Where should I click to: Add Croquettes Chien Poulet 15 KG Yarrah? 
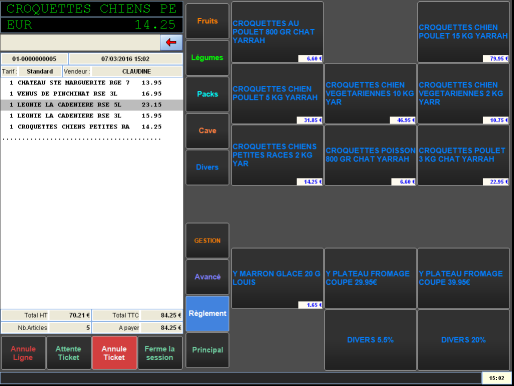click(x=463, y=32)
